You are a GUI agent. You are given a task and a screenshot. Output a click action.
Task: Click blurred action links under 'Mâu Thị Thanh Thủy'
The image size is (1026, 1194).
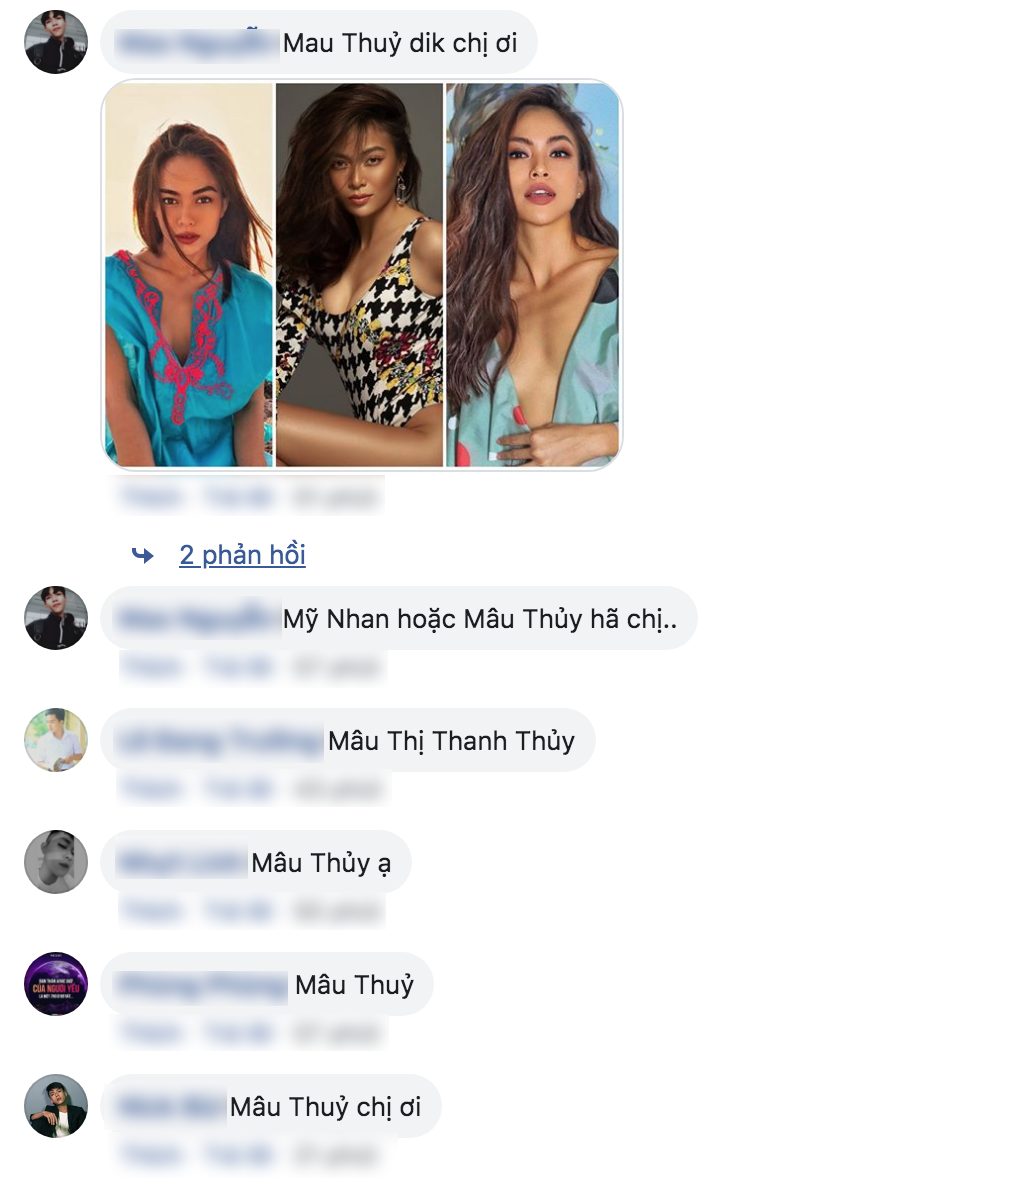coord(251,788)
